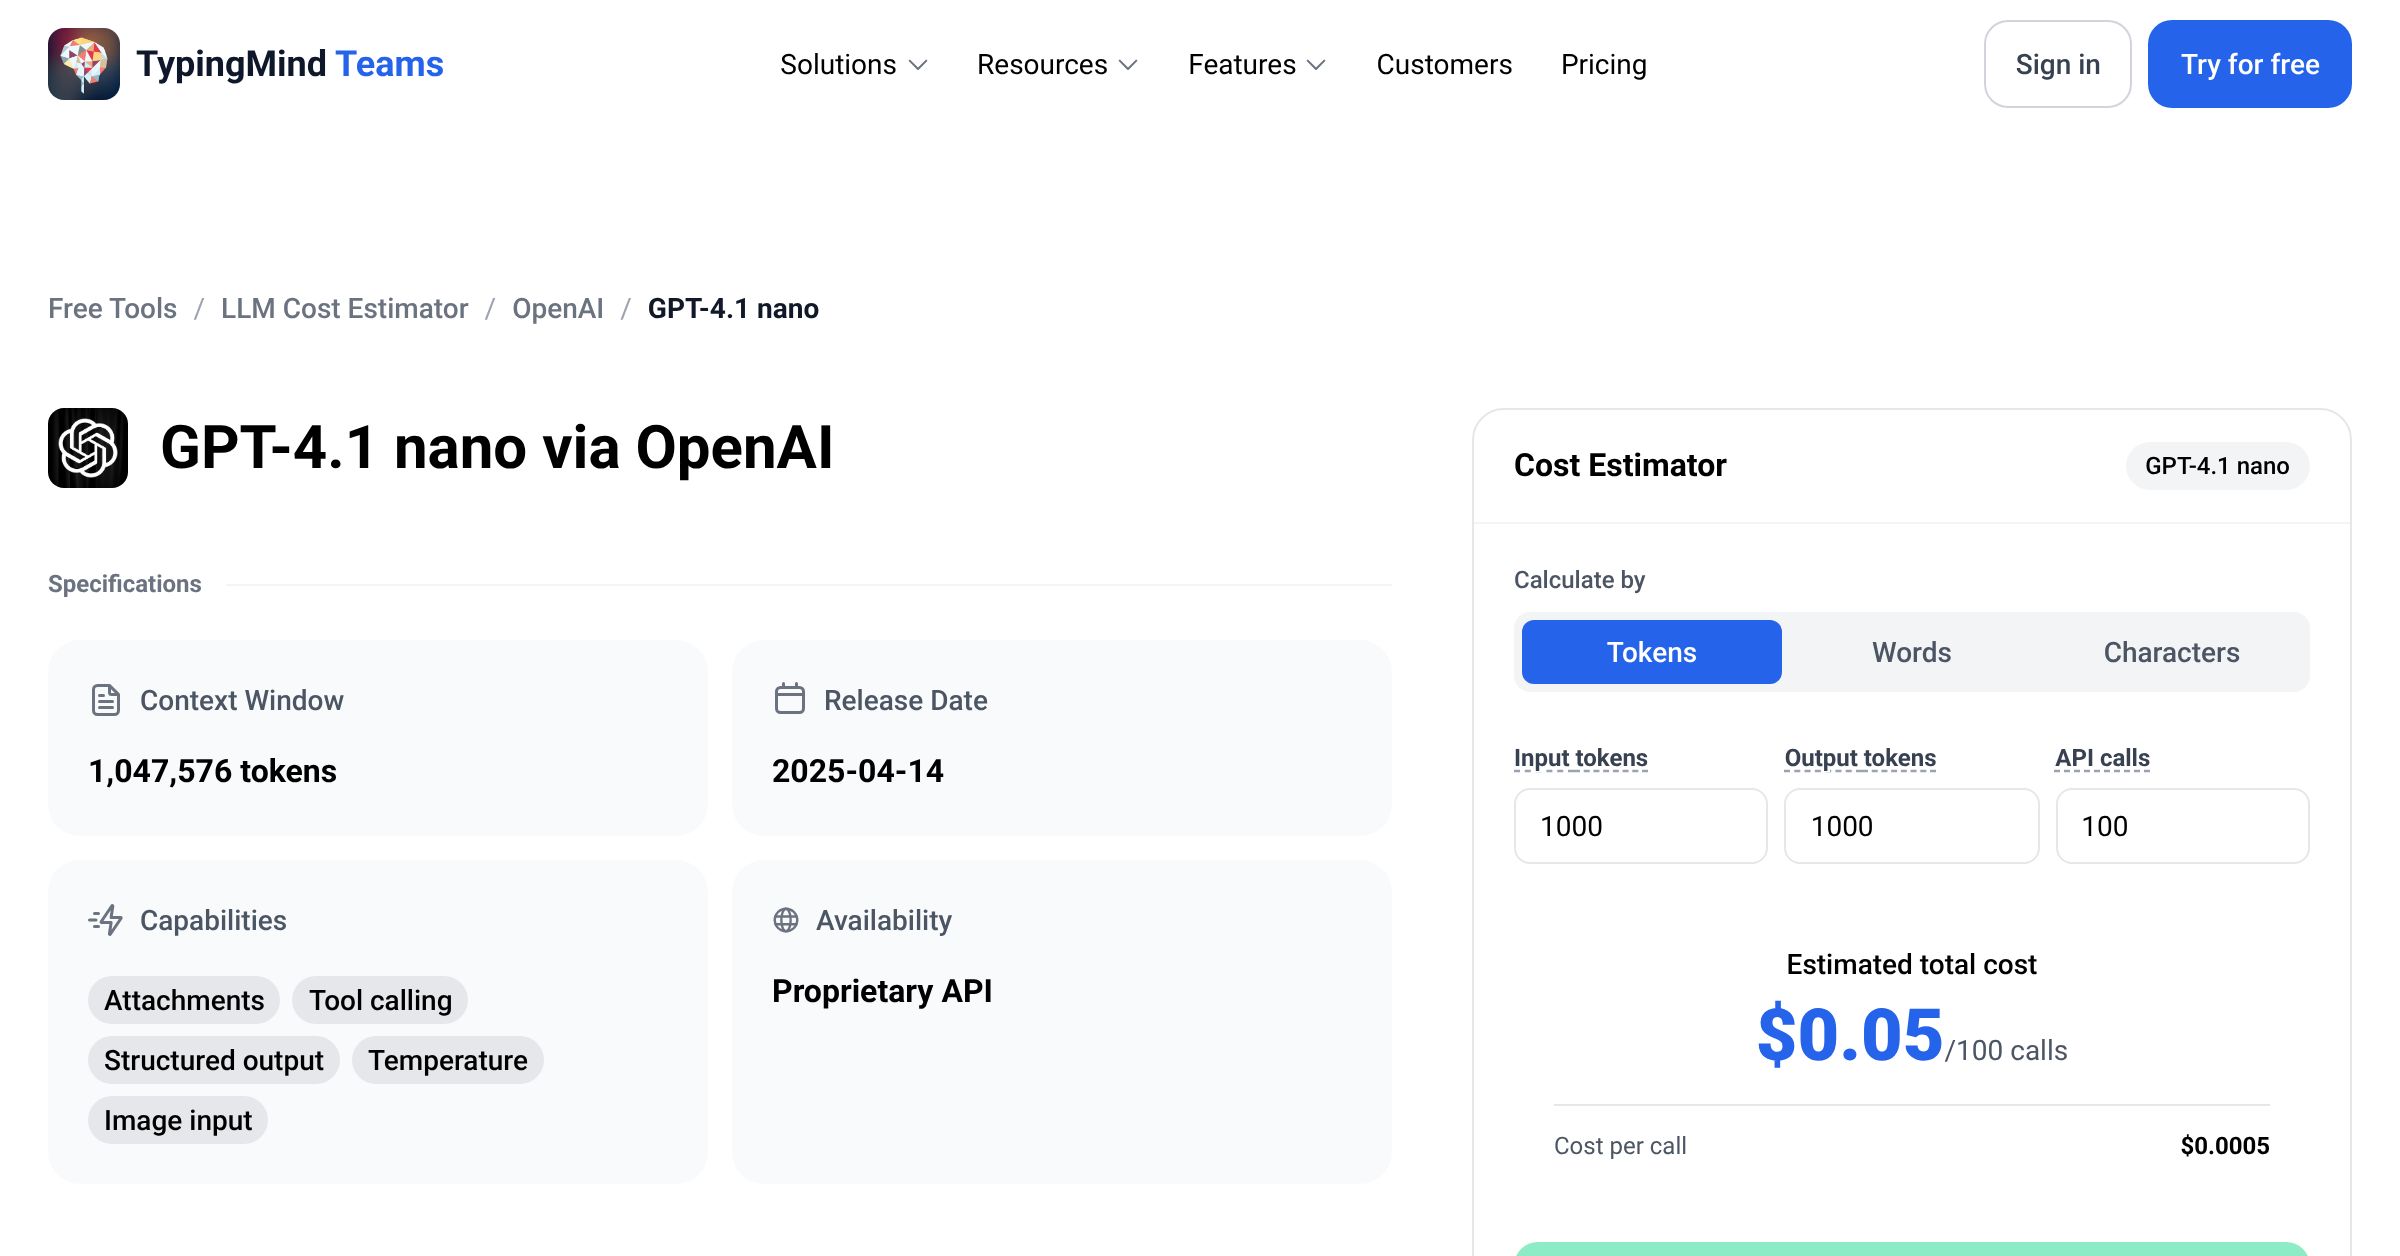Click the Capabilities lightning icon
The height and width of the screenshot is (1256, 2400).
(106, 920)
